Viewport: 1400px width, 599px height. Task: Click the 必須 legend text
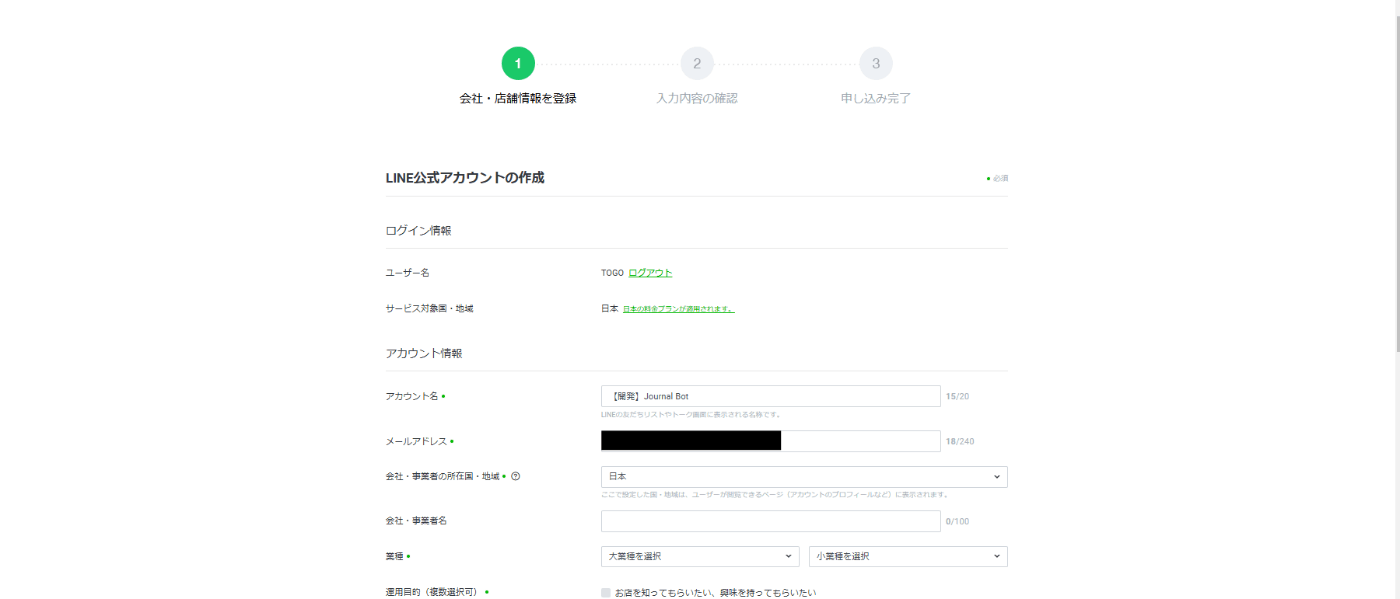pos(1000,178)
